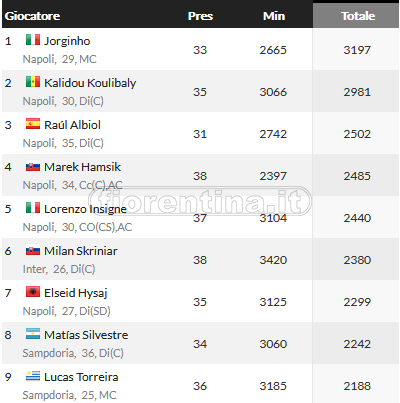
Task: Open Matías Silvestre player link
Action: 86,335
